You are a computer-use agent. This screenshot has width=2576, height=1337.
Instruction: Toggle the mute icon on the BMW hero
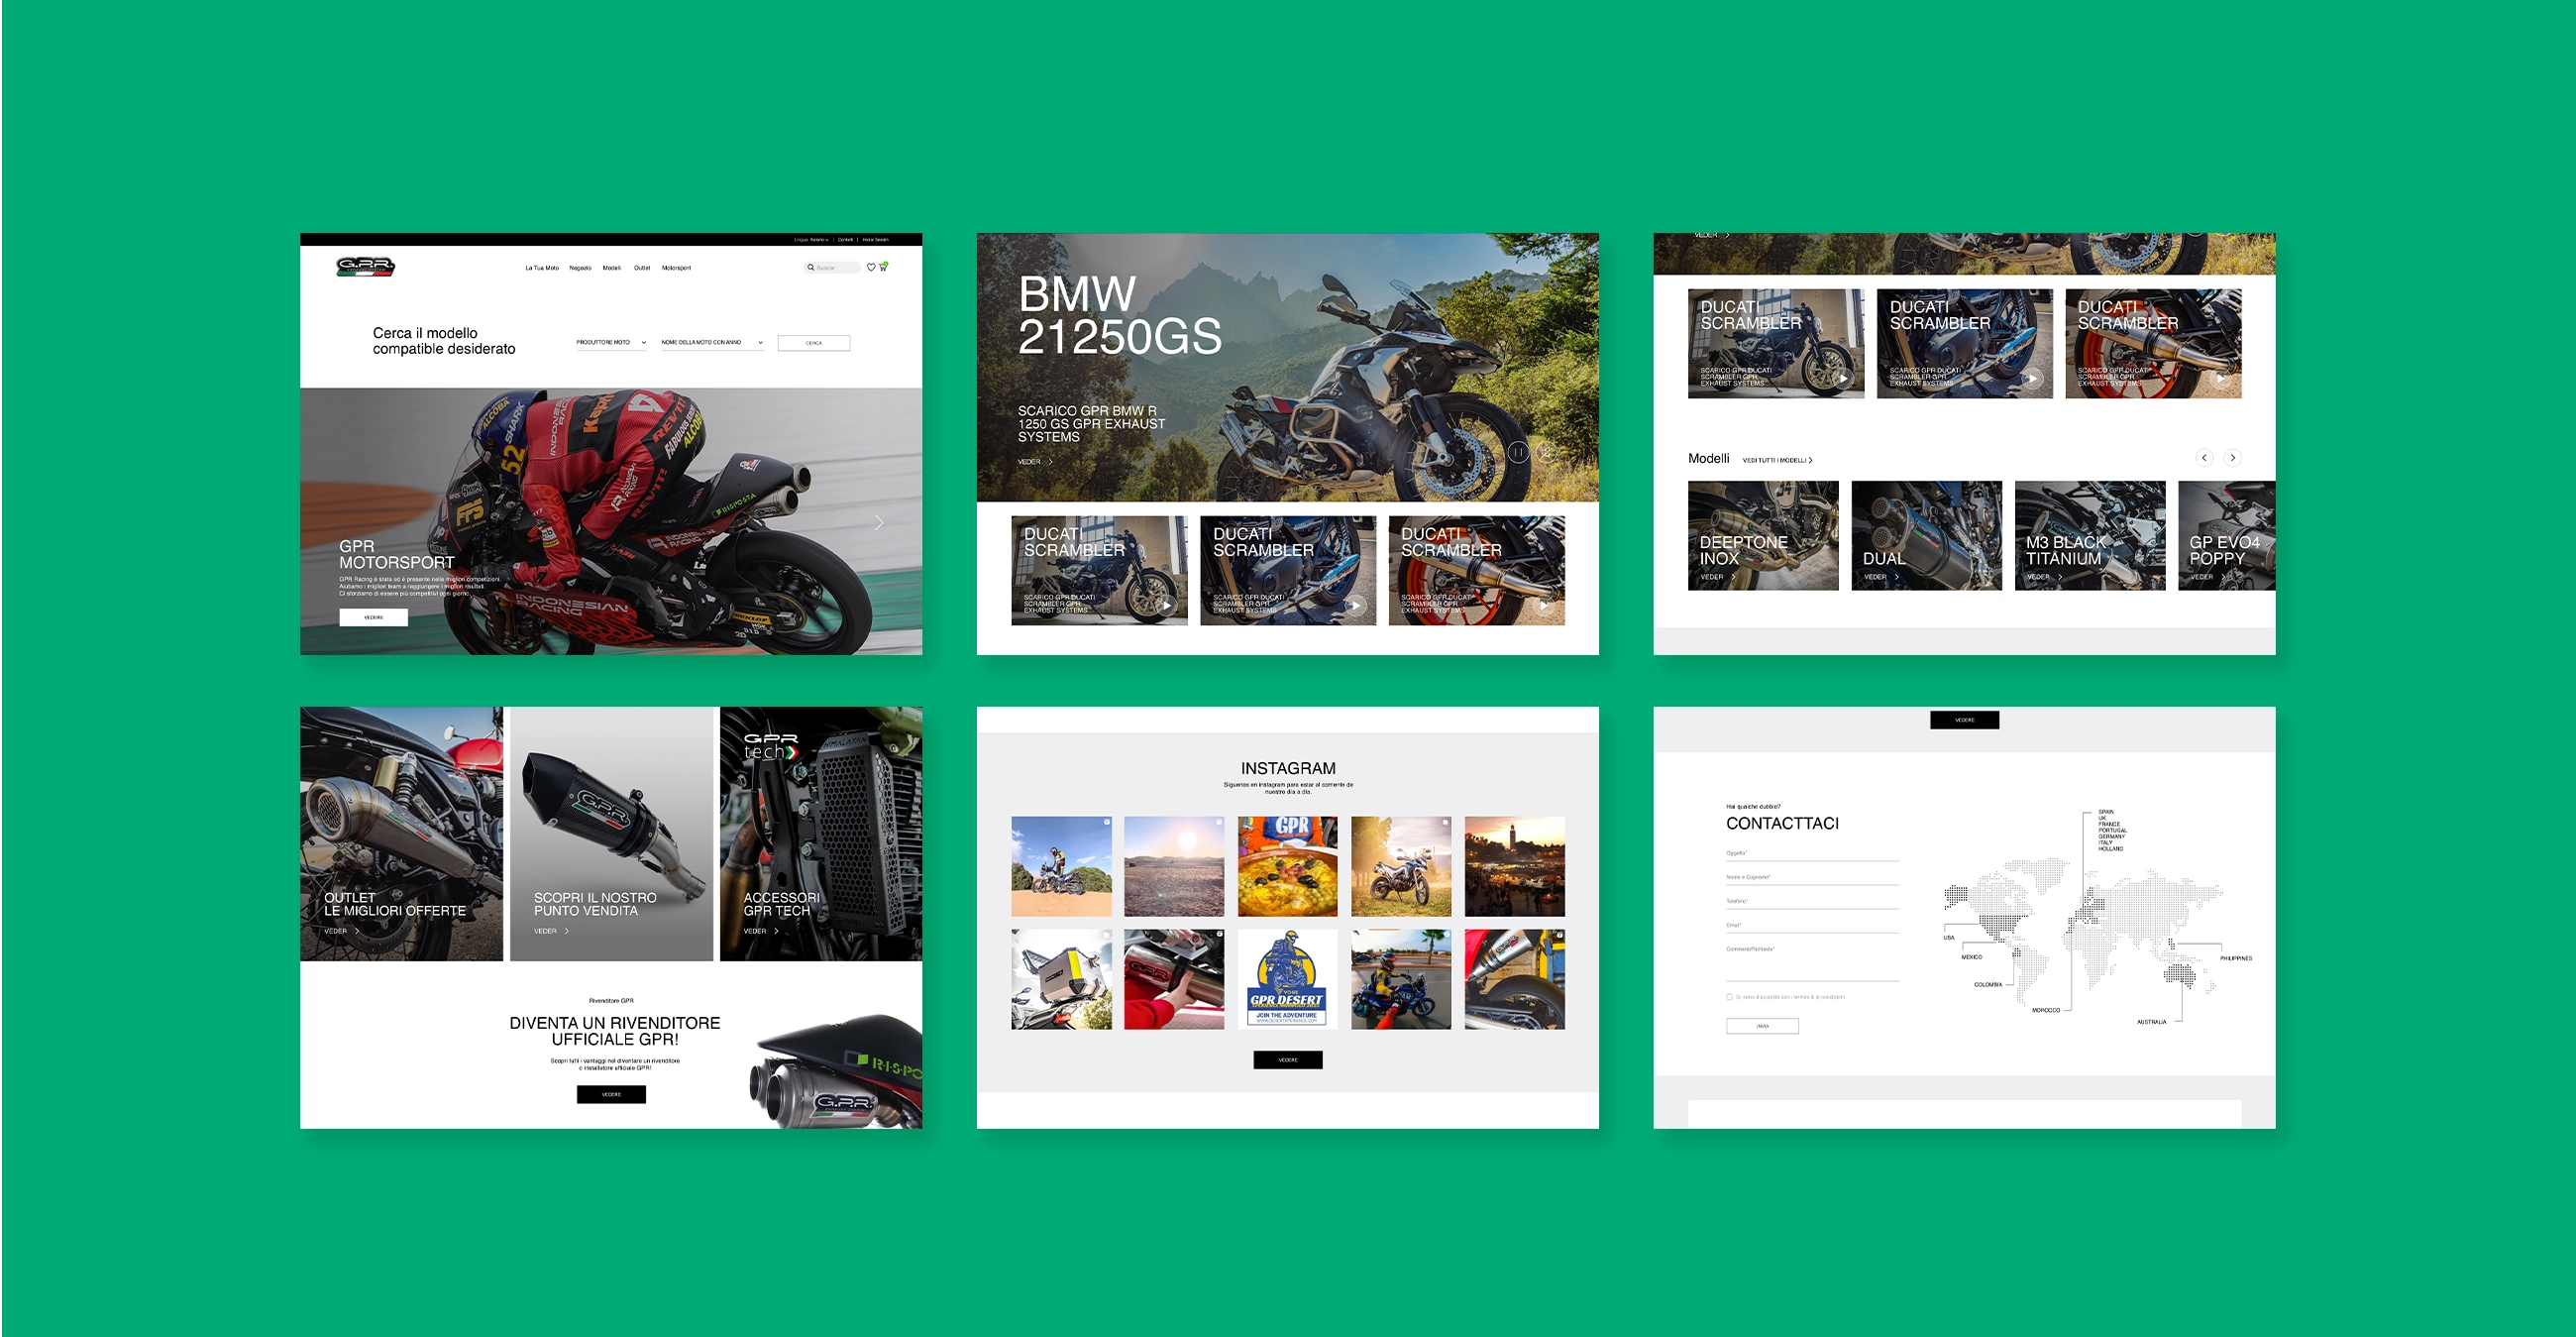coord(1546,453)
